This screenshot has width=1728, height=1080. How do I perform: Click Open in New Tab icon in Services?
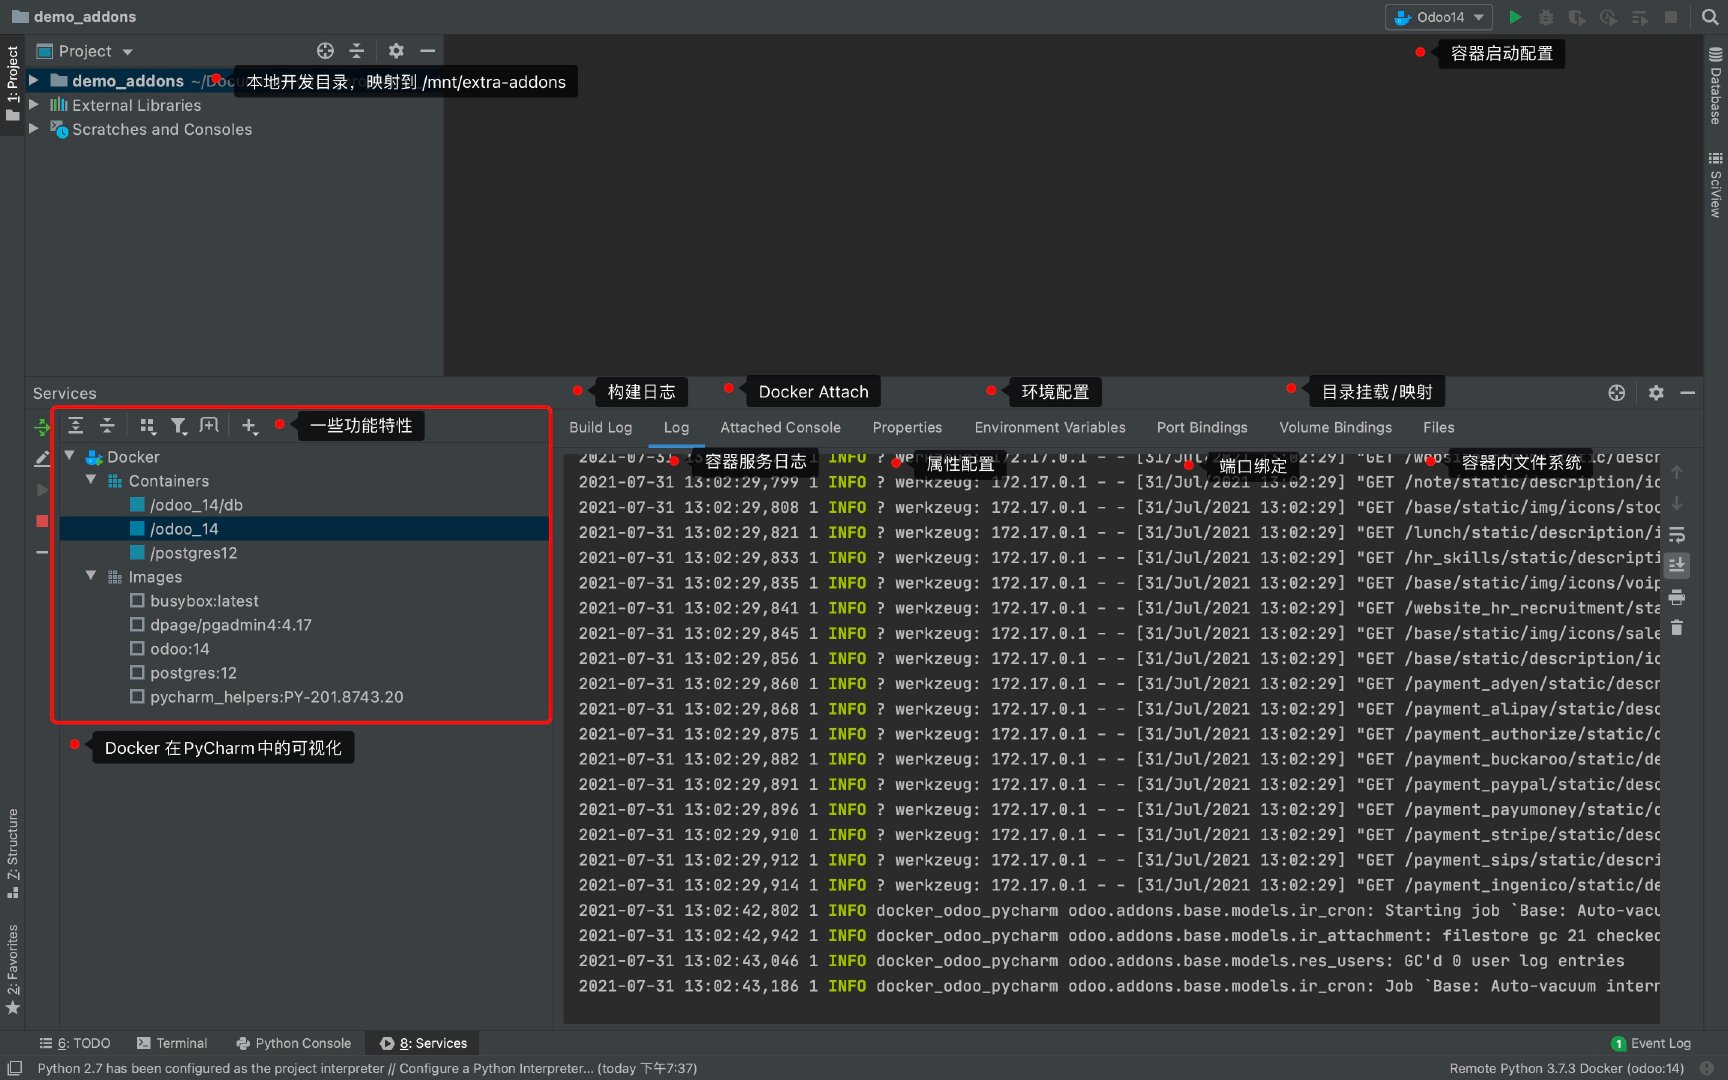point(209,426)
